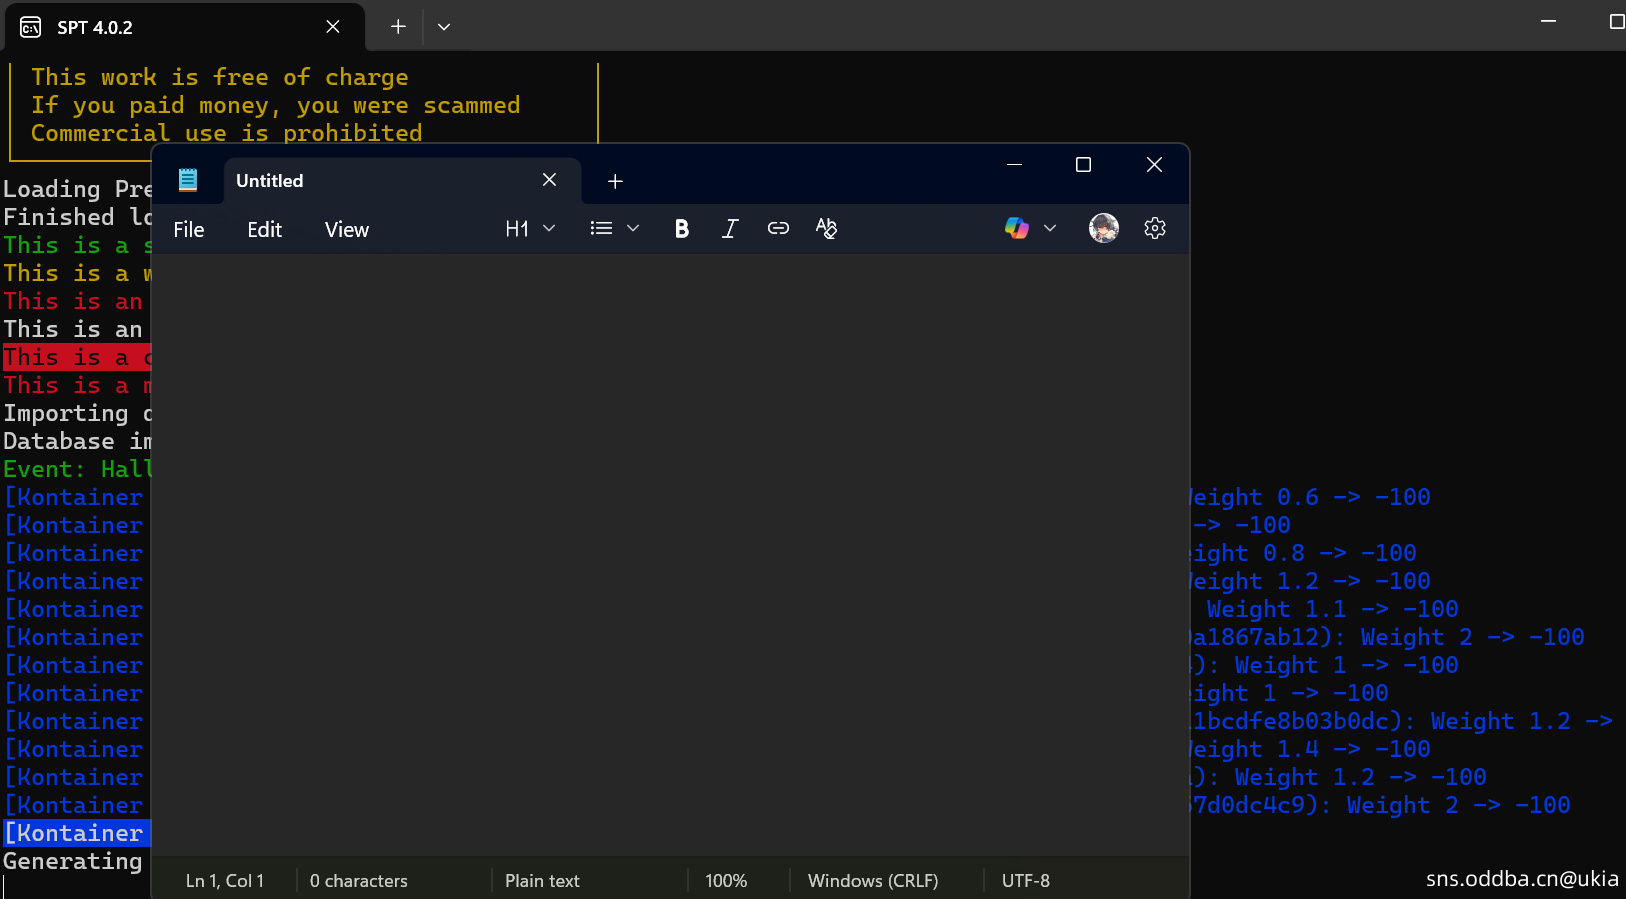Viewport: 1626px width, 899px height.
Task: Open the terminal new tab dropdown
Action: click(444, 27)
